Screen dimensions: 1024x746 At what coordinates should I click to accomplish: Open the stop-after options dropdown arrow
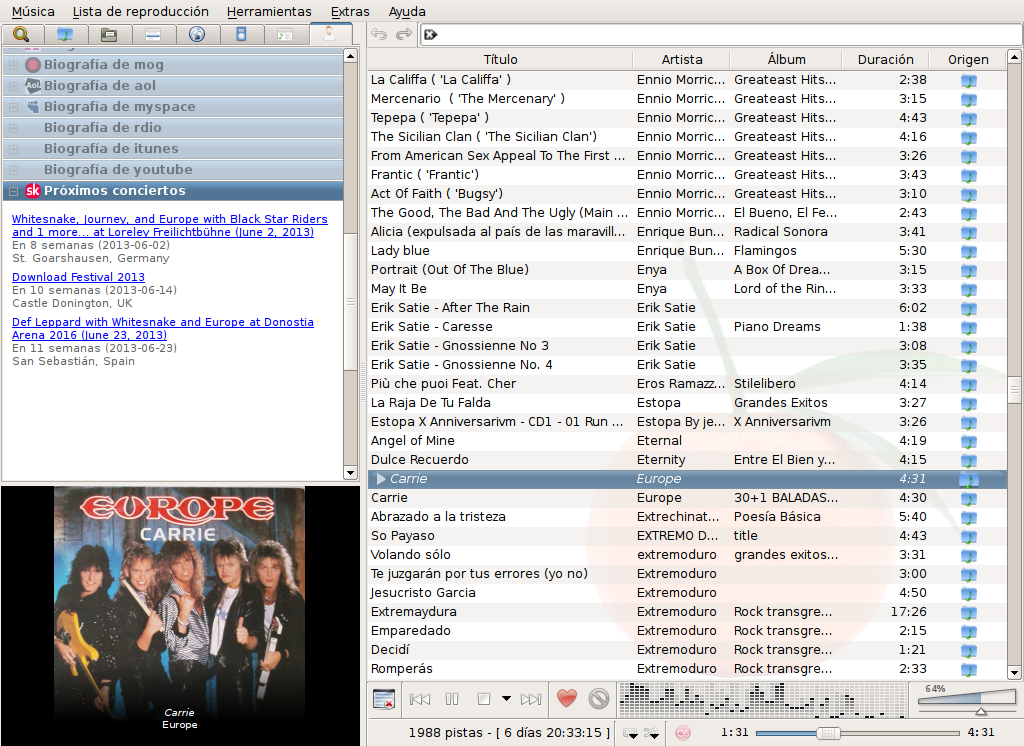coord(506,698)
